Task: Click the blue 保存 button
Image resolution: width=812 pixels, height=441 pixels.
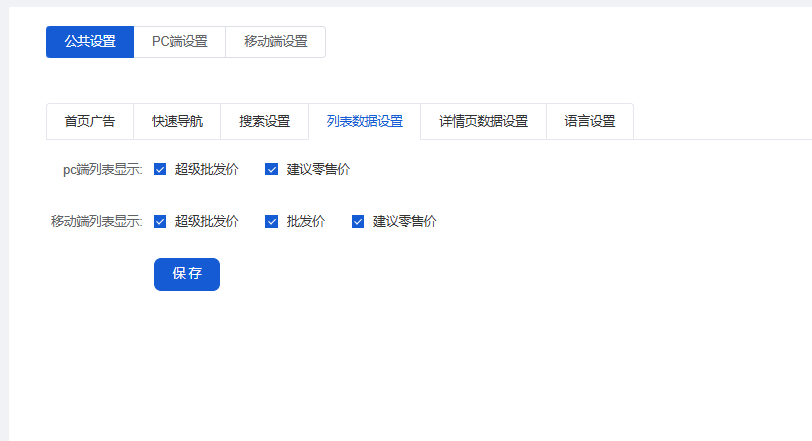Action: click(187, 274)
